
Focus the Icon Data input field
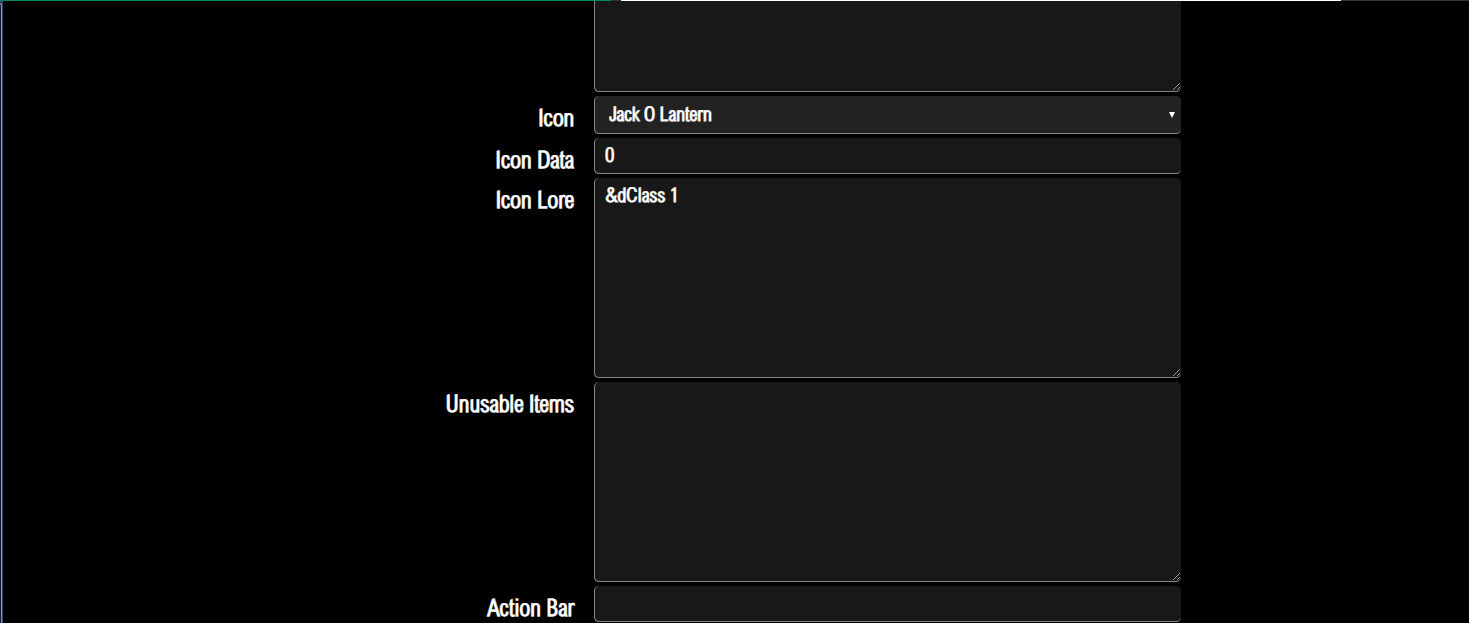coord(886,156)
